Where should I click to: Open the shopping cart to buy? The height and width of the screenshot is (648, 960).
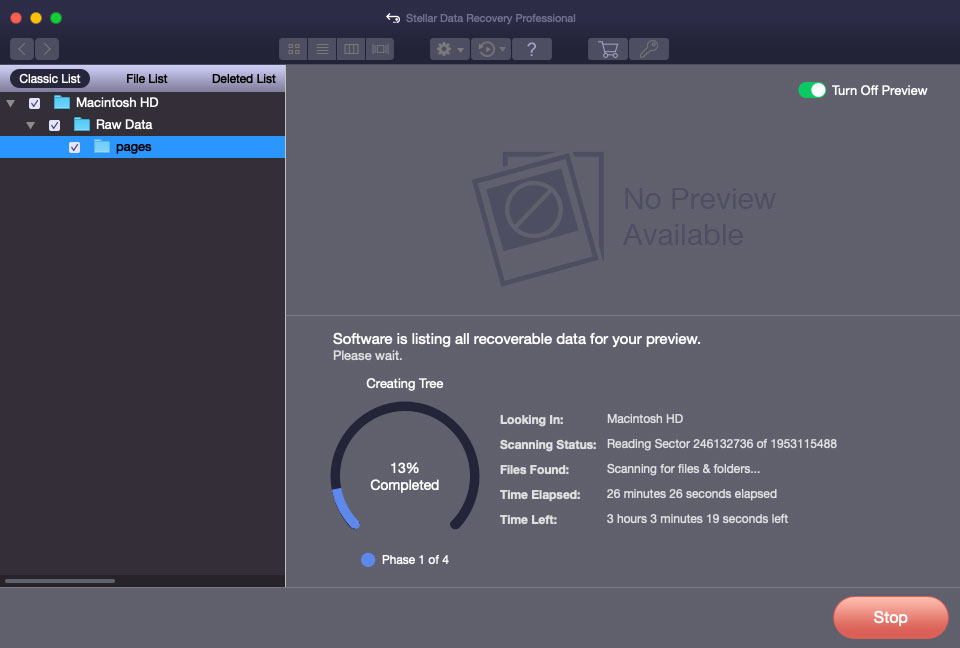(607, 48)
